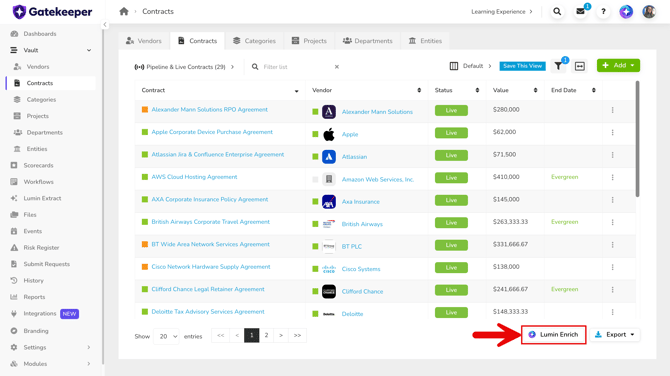Collapse the Vault section chevron
Viewport: 670px width, 376px height.
click(89, 50)
